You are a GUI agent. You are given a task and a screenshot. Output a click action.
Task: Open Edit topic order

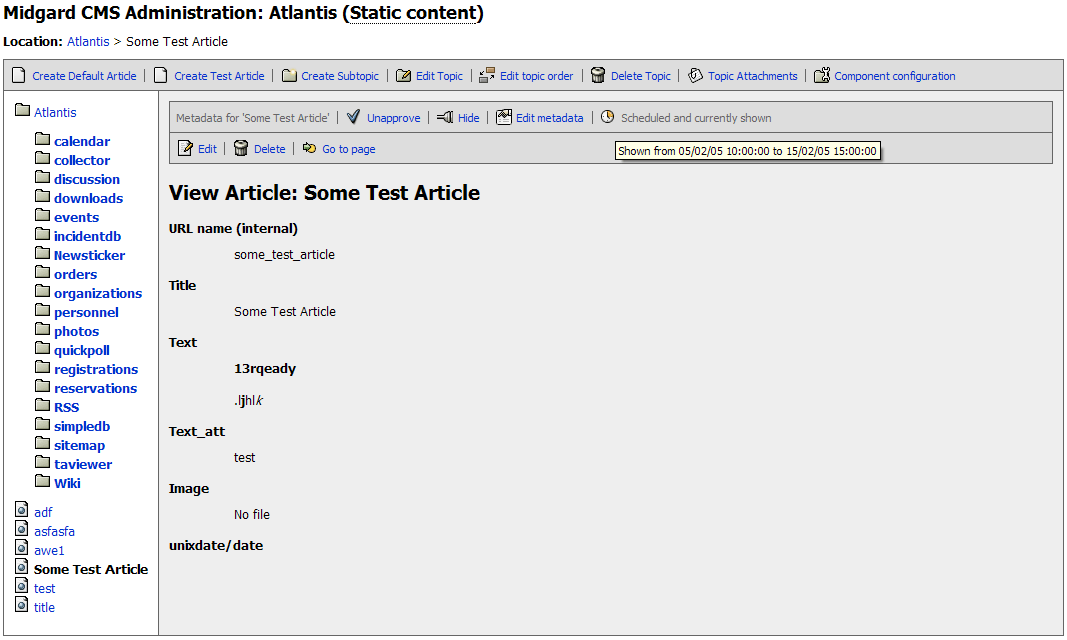point(537,76)
